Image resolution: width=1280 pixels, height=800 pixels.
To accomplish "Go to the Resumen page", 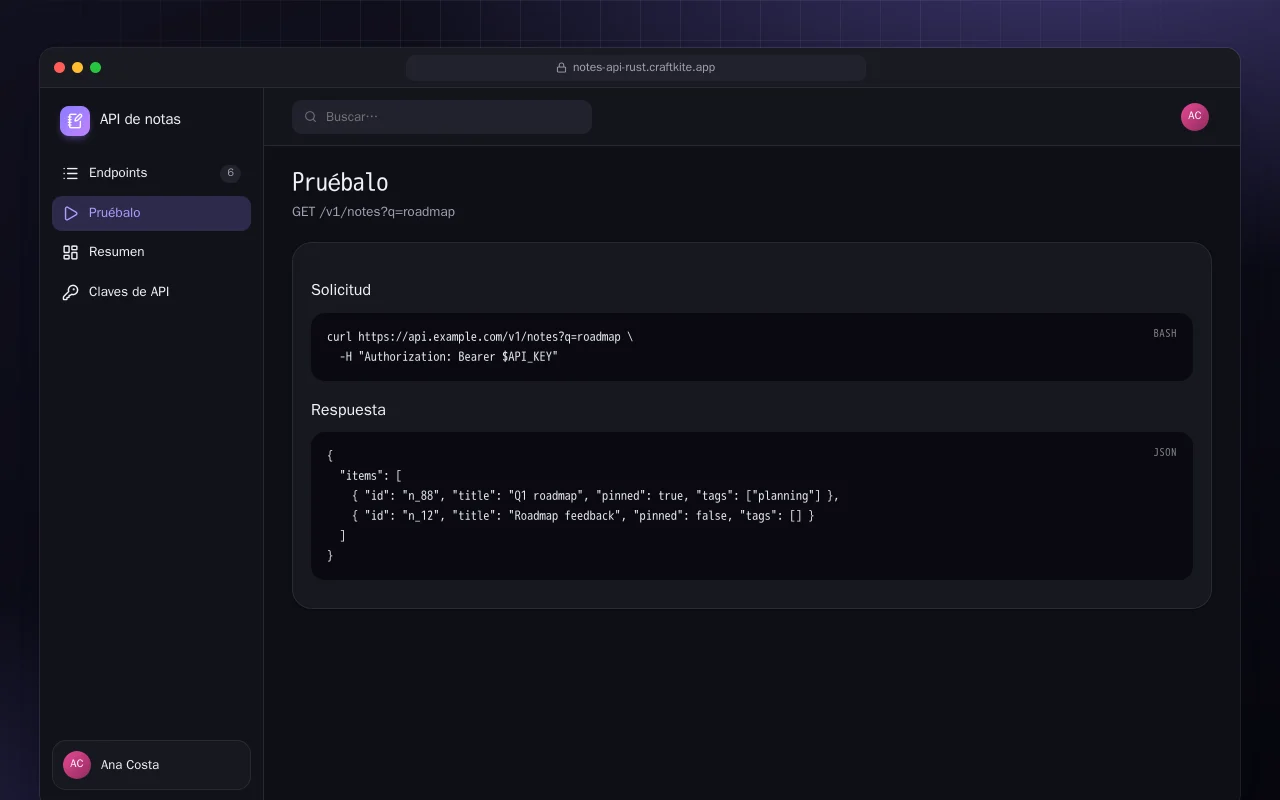I will pyautogui.click(x=151, y=252).
